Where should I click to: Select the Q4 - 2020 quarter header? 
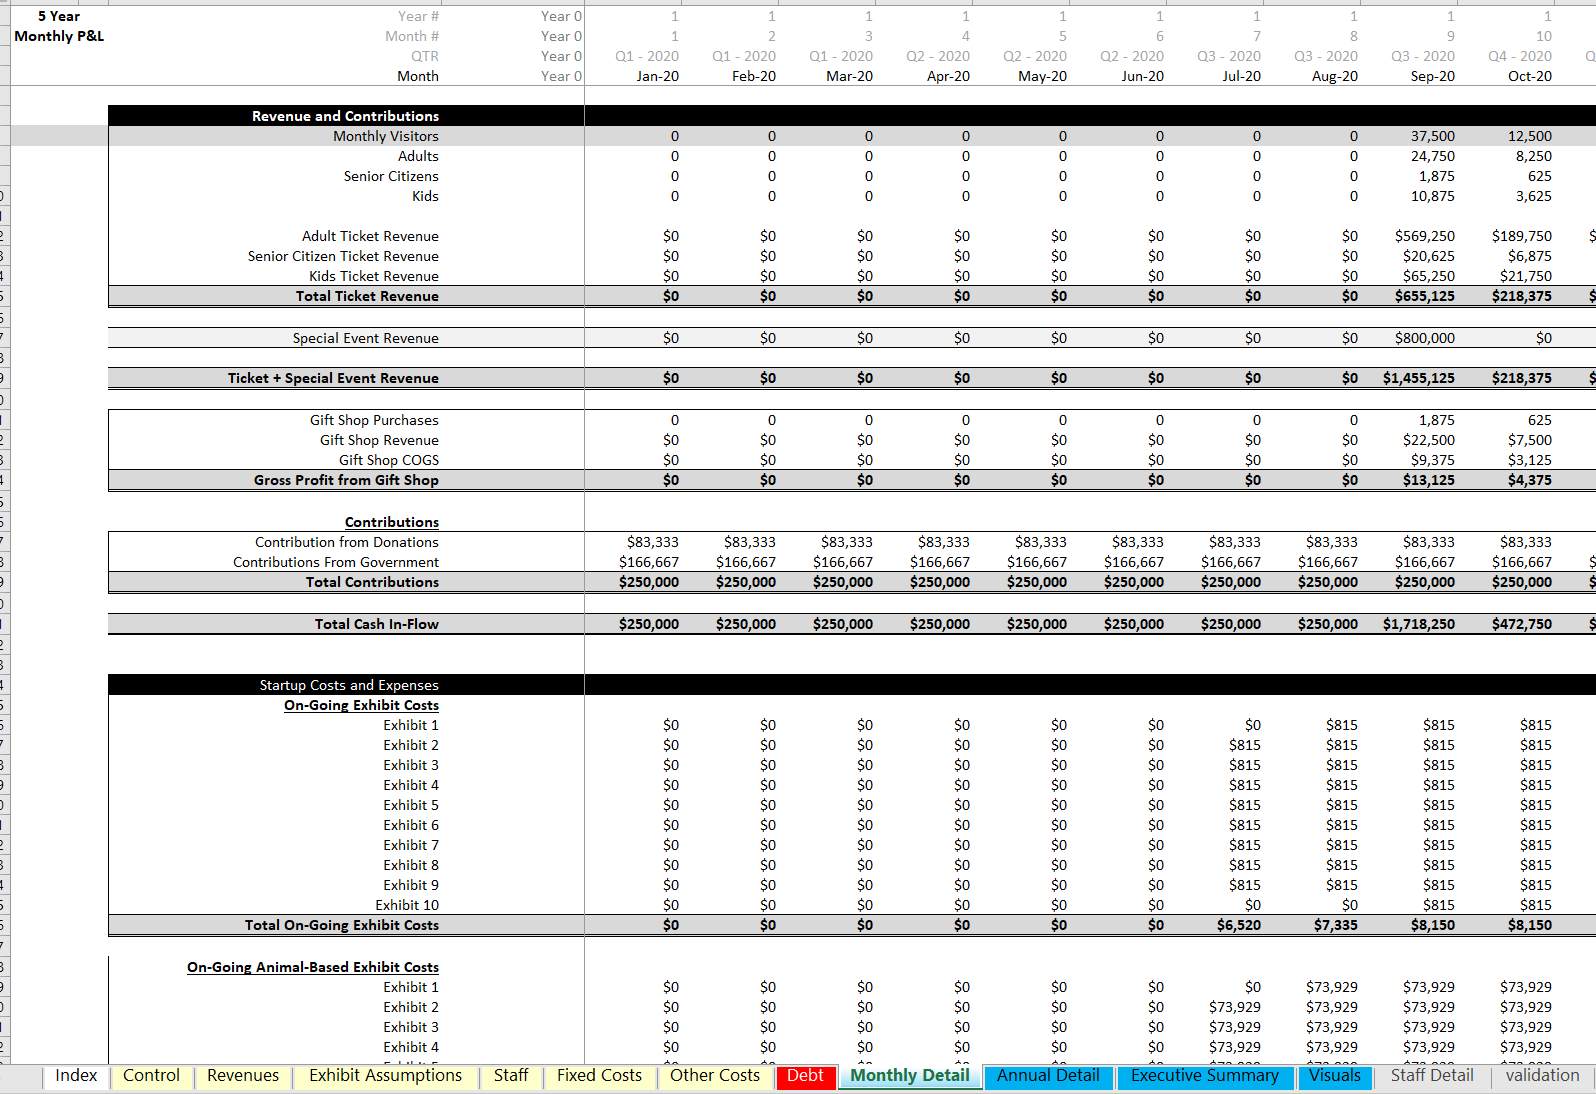[1521, 56]
